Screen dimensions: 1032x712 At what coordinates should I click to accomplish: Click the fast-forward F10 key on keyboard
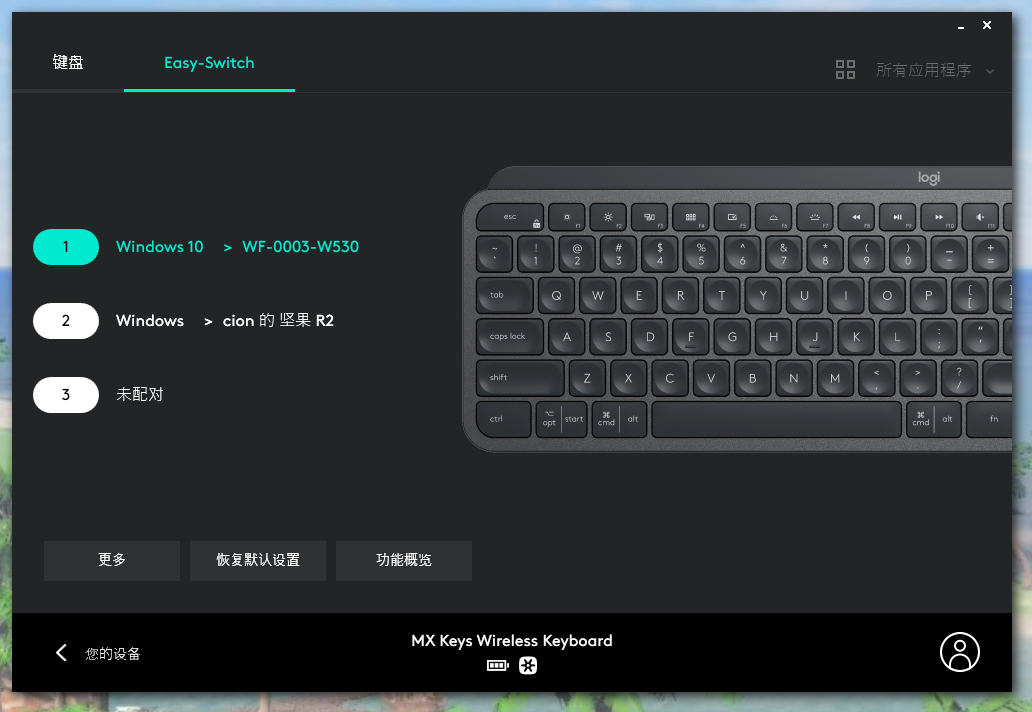938,217
